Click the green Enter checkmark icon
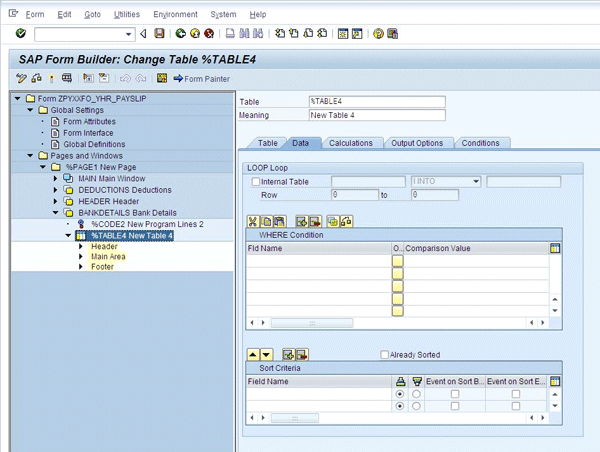Image resolution: width=600 pixels, height=452 pixels. click(20, 34)
